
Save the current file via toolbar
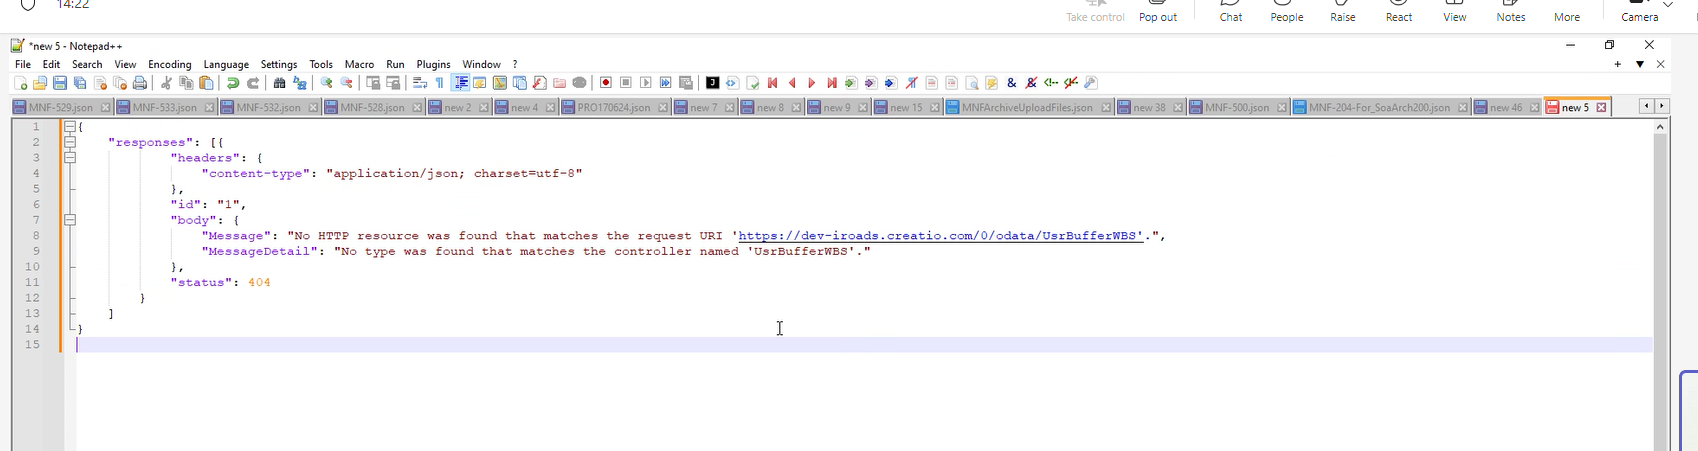(60, 83)
